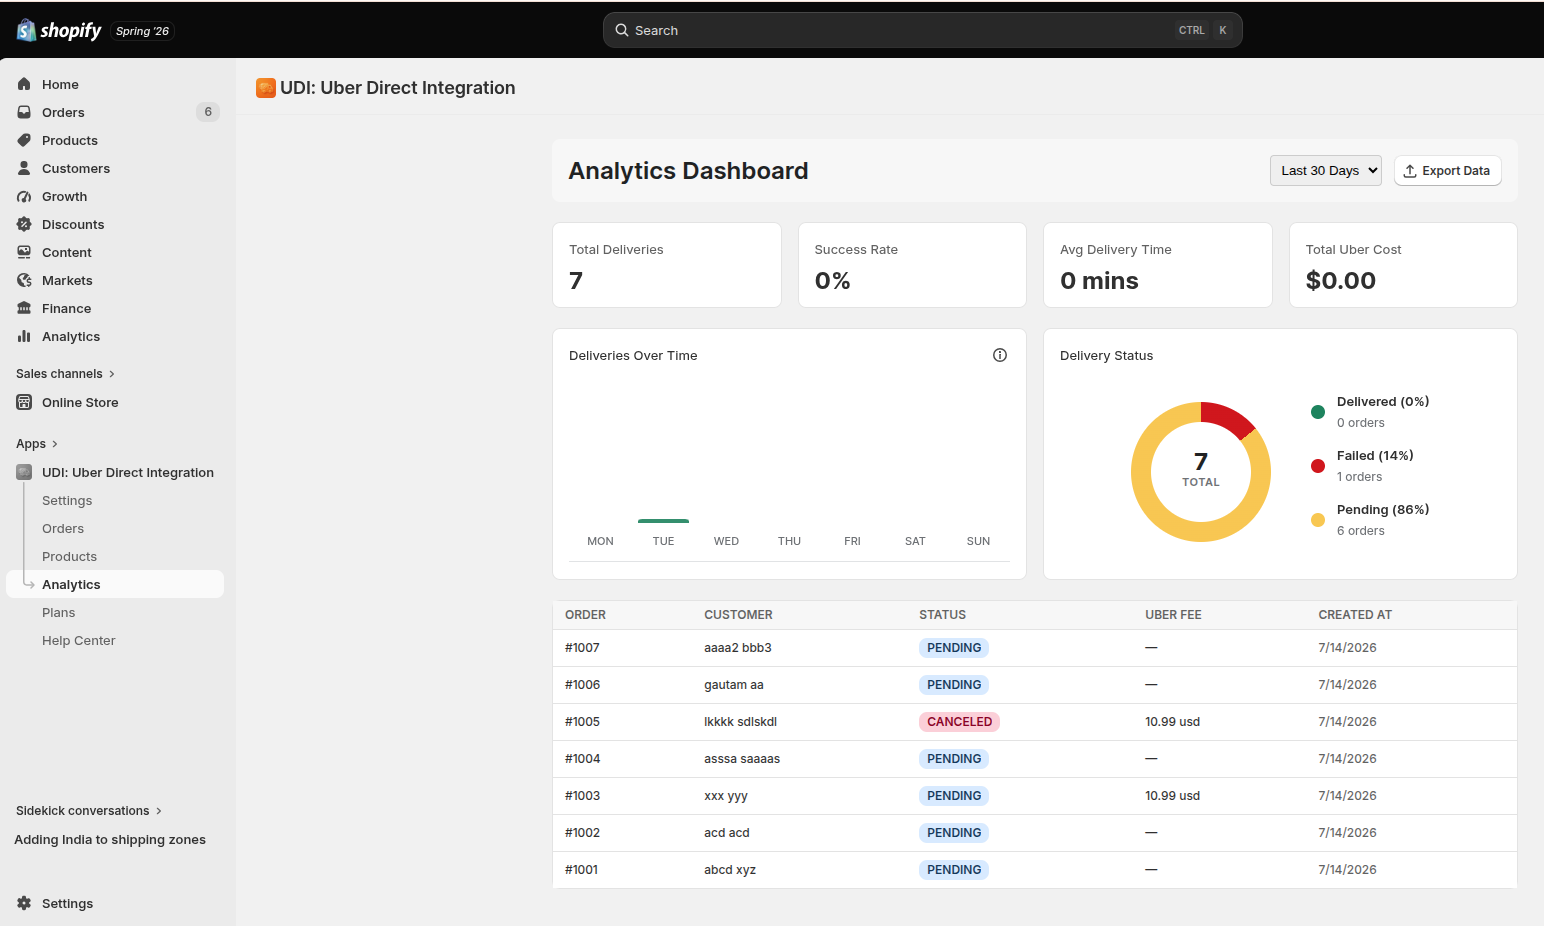The image size is (1544, 926).
Task: Select UDI app Analytics subpage
Action: click(115, 584)
